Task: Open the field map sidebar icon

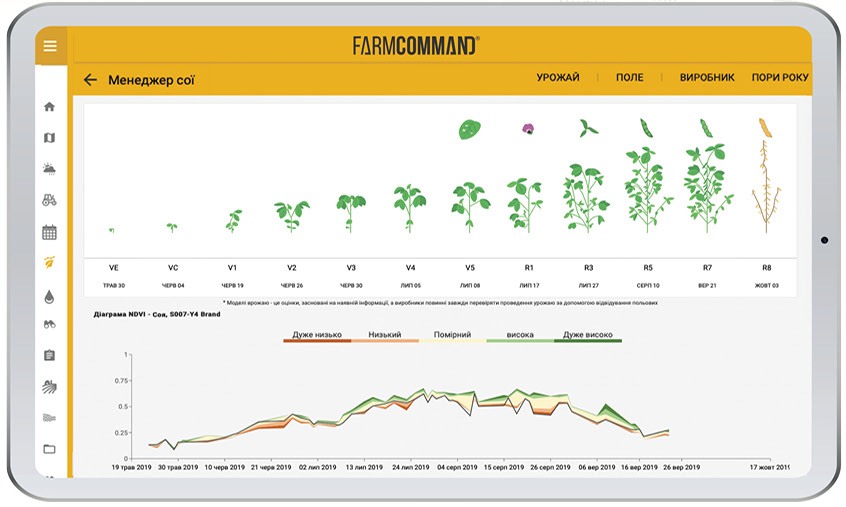Action: tap(50, 138)
